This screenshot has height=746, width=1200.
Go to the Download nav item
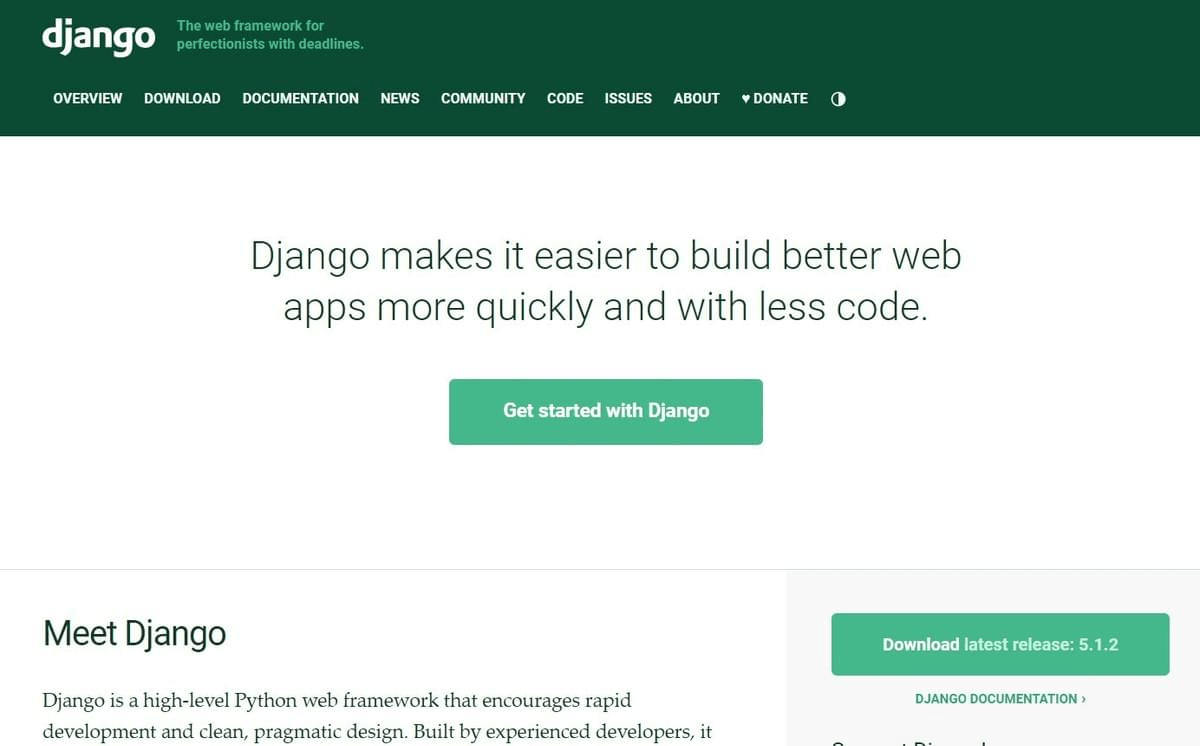[182, 98]
